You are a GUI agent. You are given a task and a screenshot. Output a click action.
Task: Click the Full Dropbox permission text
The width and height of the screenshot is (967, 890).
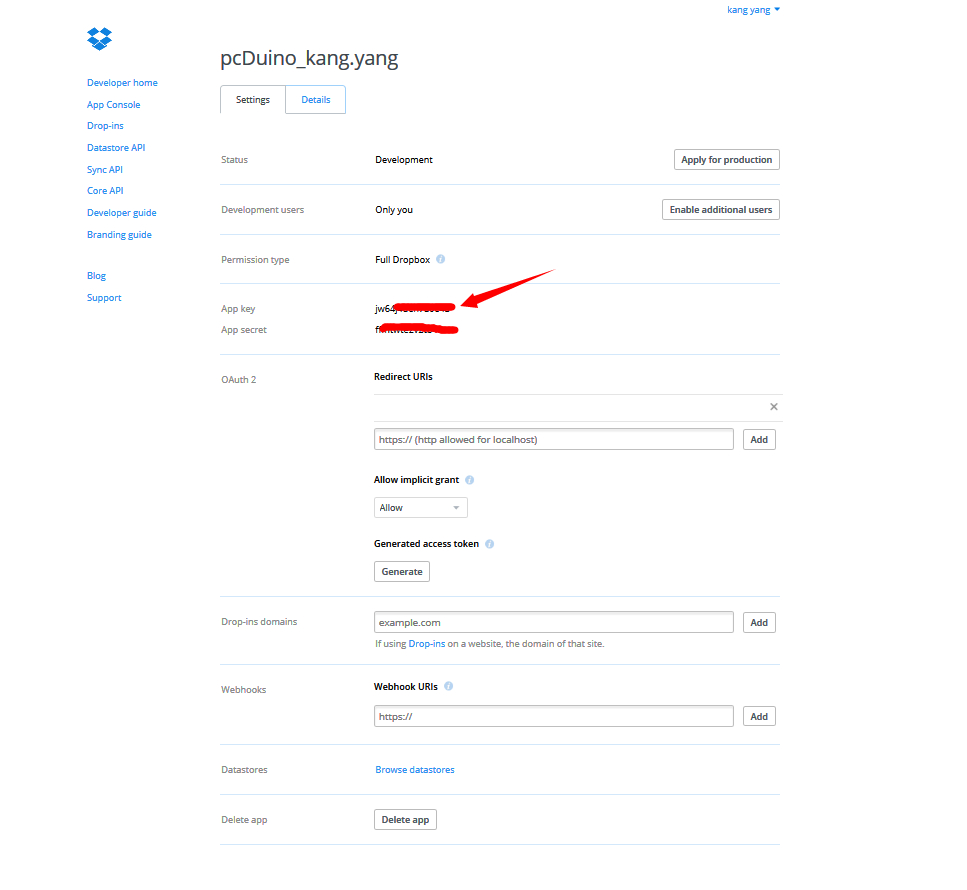pyautogui.click(x=403, y=260)
